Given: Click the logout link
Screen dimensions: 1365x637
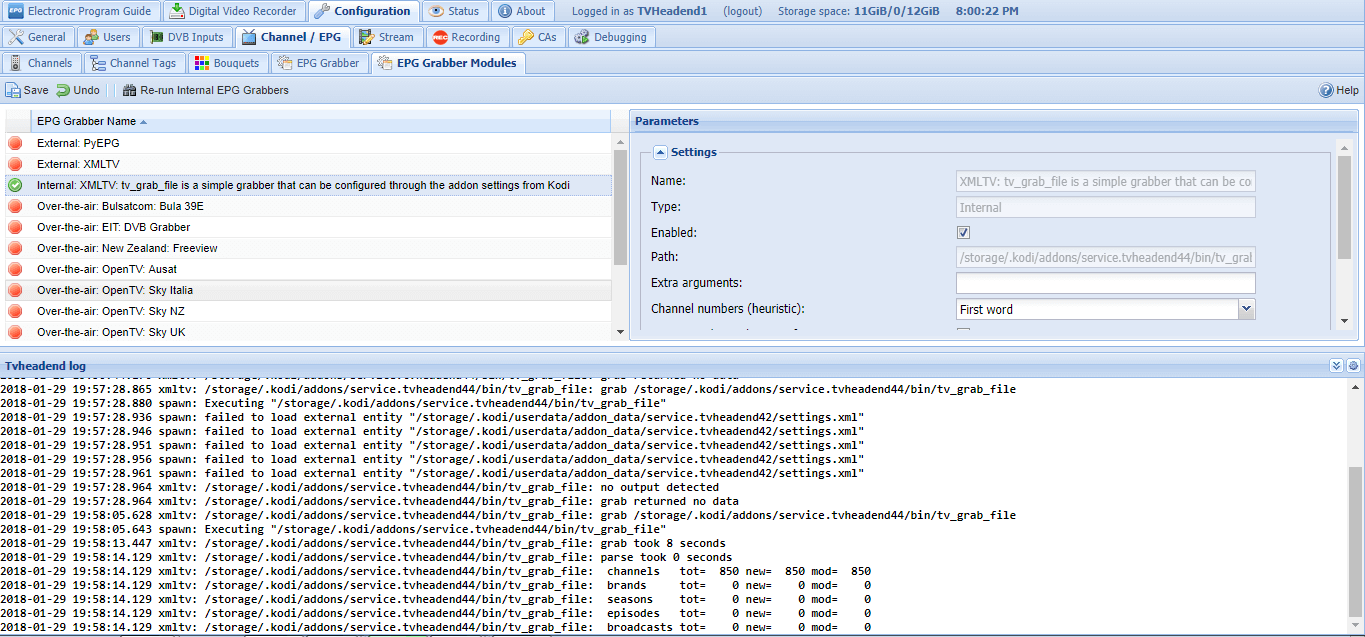Looking at the screenshot, I should point(741,11).
